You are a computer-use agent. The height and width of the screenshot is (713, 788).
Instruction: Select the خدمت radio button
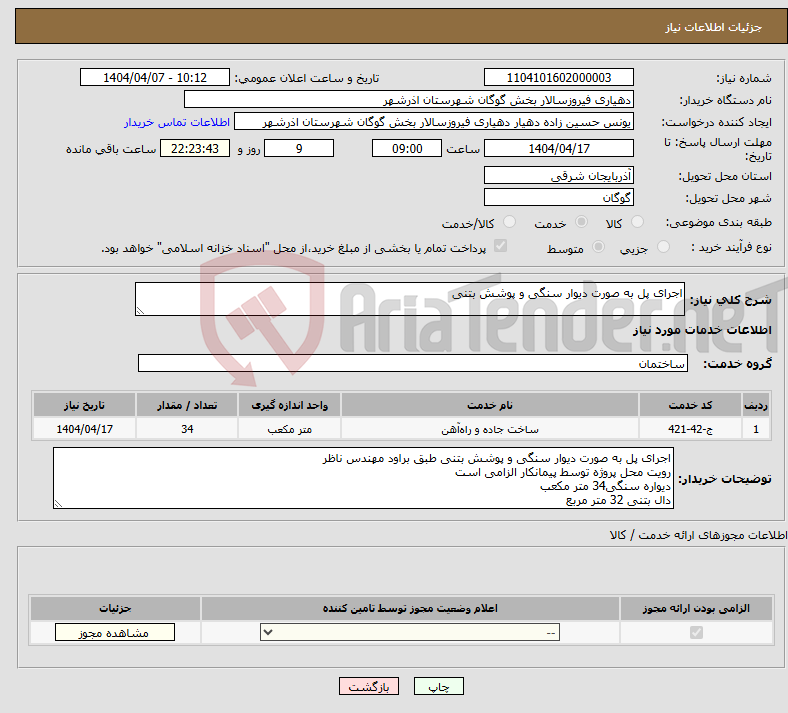pyautogui.click(x=581, y=222)
